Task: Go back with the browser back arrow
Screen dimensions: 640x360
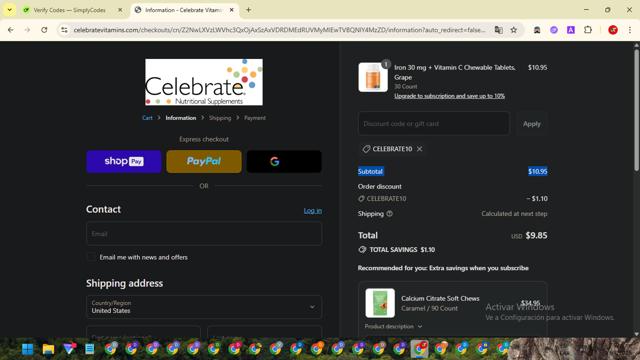Action: coord(11,30)
